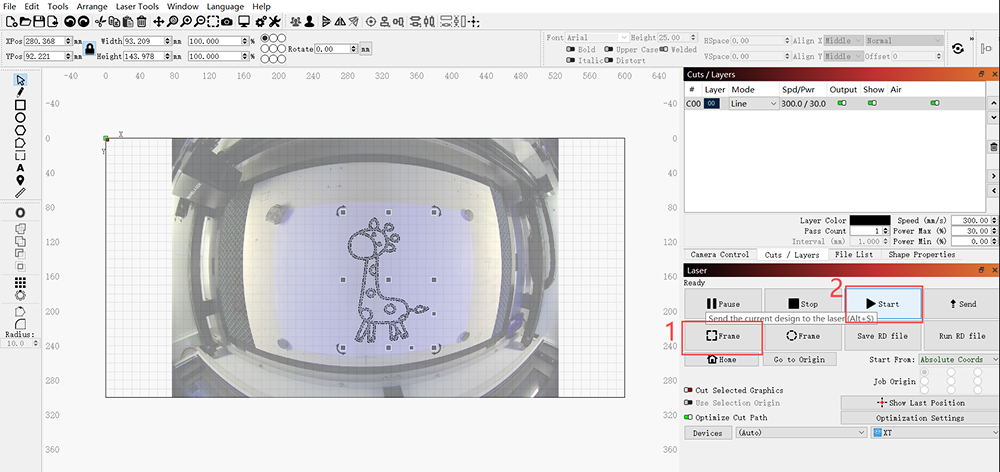The image size is (1000, 472).
Task: Zoom to the frame selection
Action: [213, 21]
